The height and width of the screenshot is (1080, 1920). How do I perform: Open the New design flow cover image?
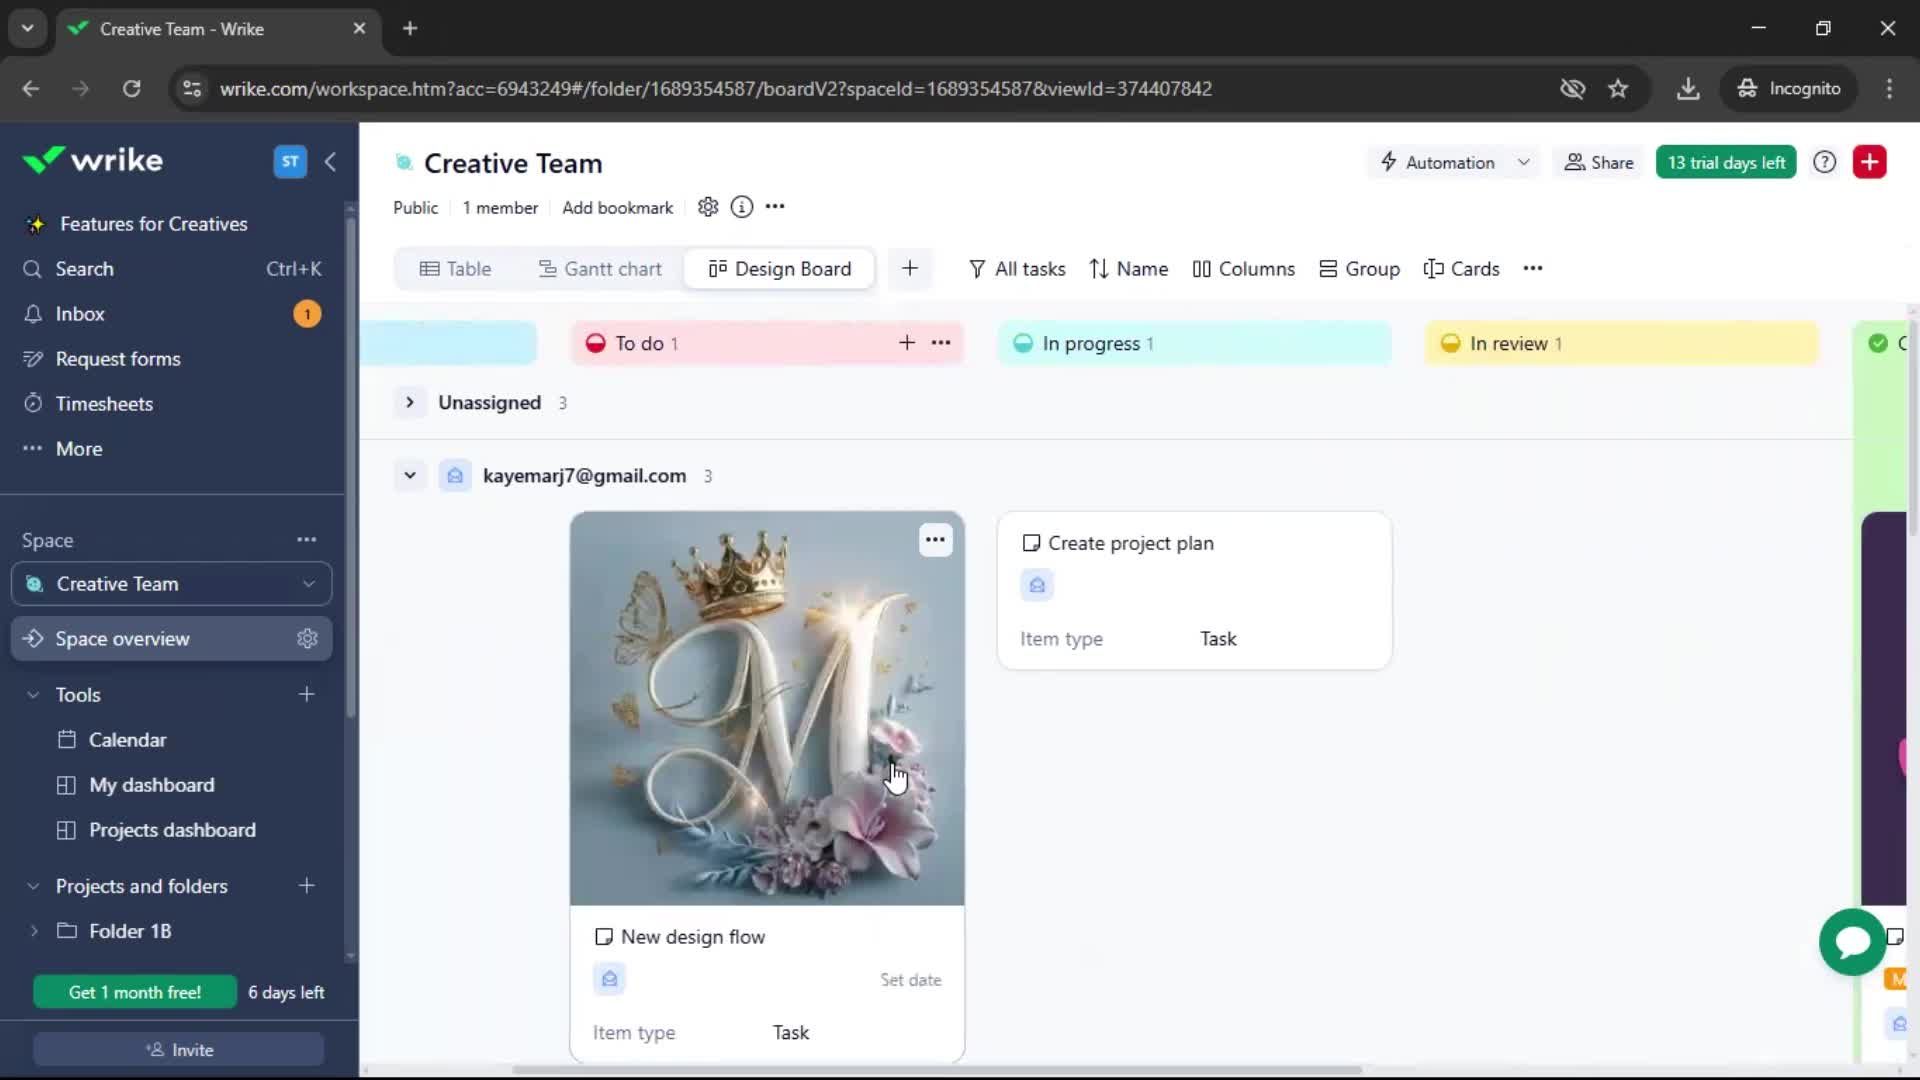[767, 709]
